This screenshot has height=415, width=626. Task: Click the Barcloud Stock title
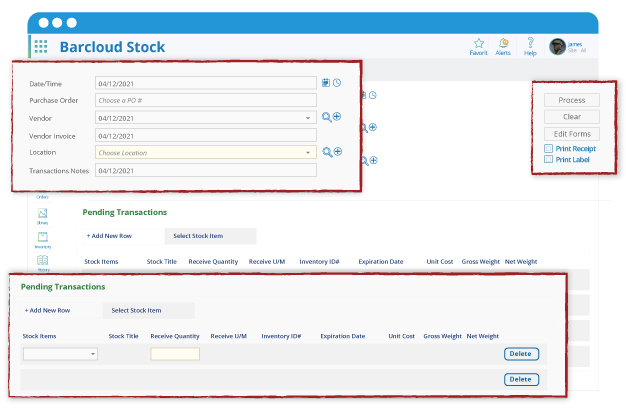click(112, 47)
